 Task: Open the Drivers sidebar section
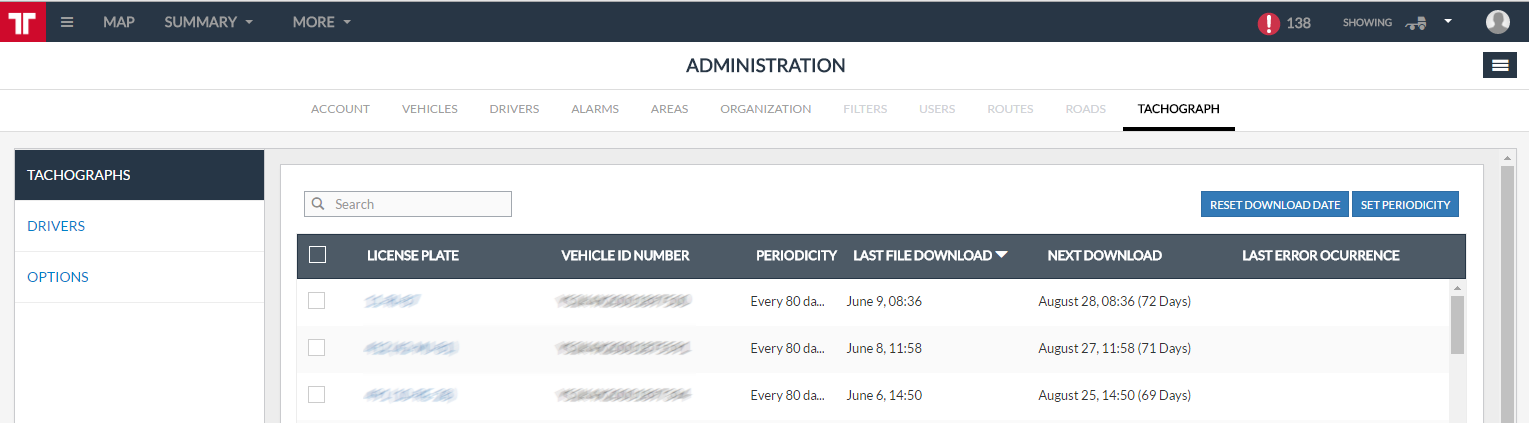56,226
